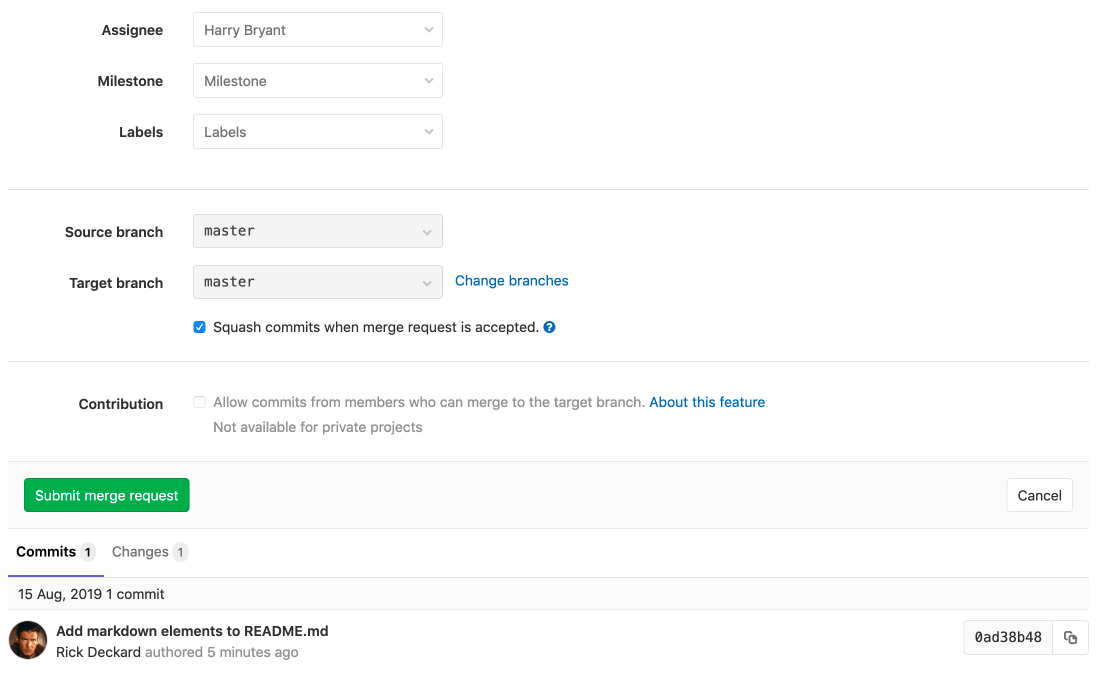Open the Target branch selector
This screenshot has height=673, width=1098.
coord(317,282)
